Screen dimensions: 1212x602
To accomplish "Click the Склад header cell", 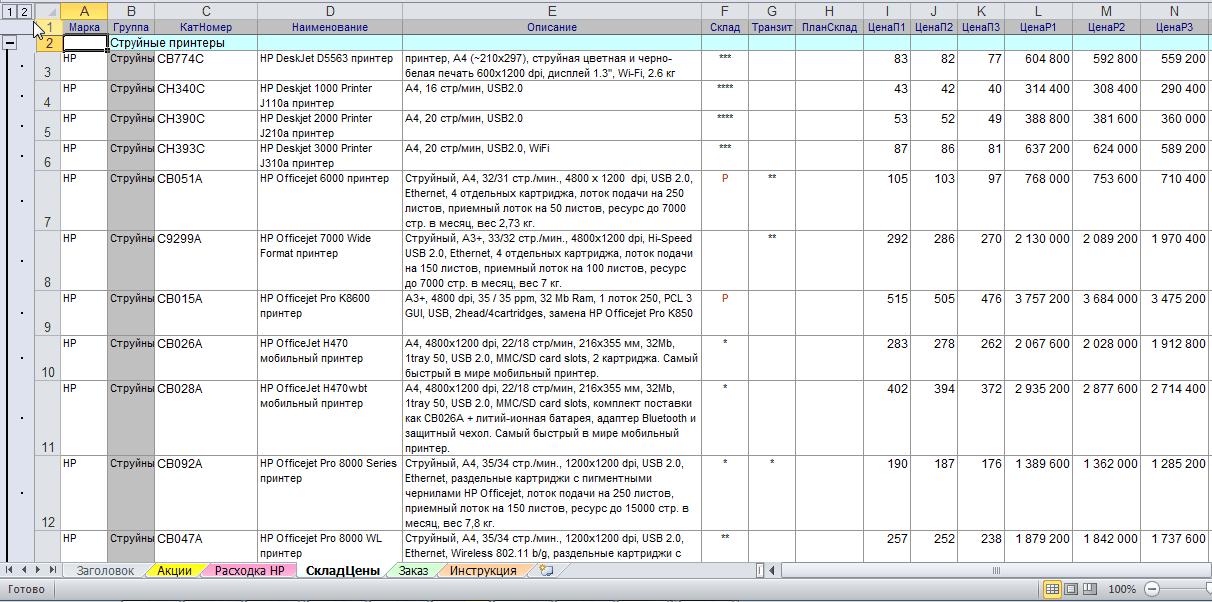I will coord(725,27).
